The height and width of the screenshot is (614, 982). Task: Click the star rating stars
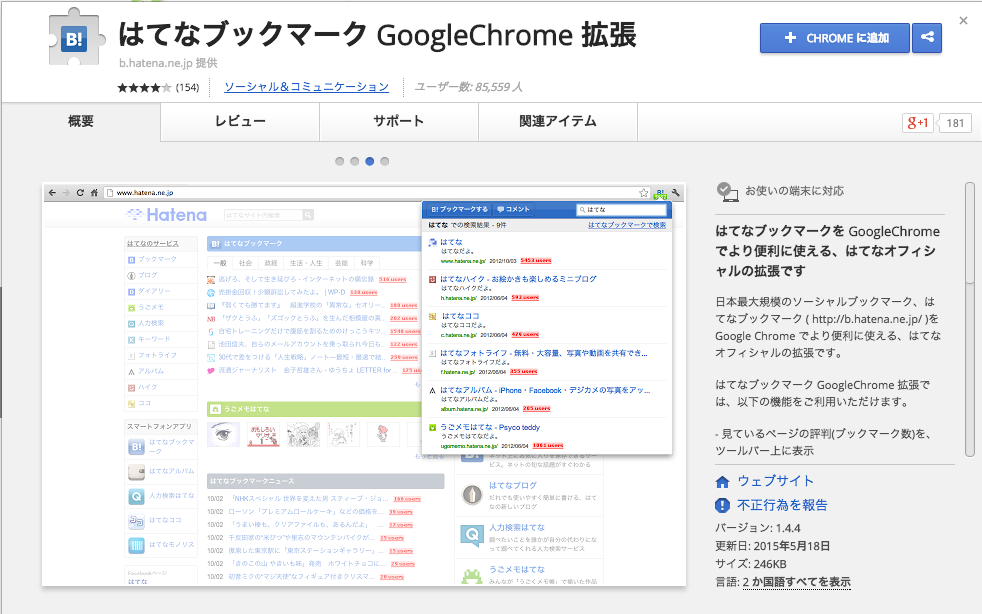pyautogui.click(x=144, y=88)
